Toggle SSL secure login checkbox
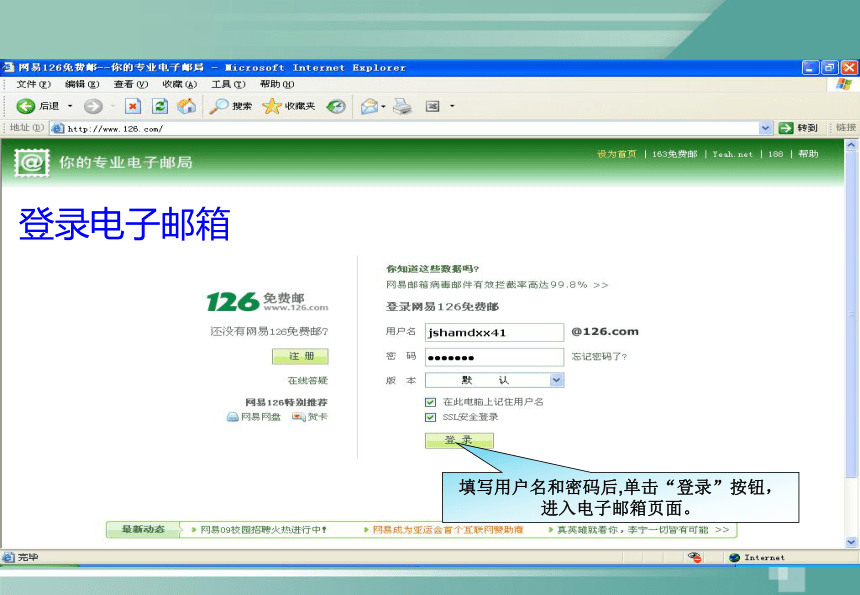Viewport: 860px width, 595px height. click(x=431, y=417)
